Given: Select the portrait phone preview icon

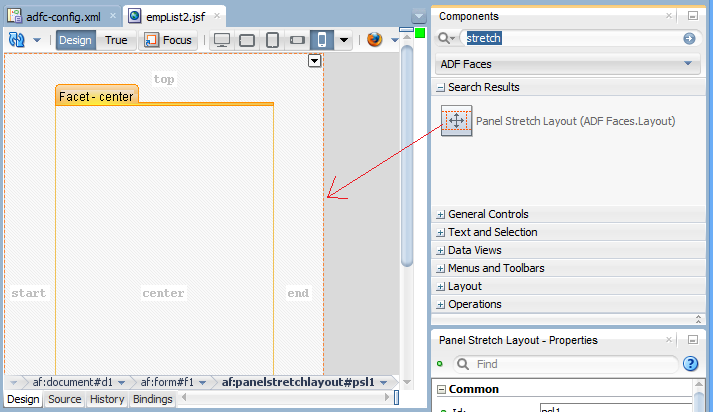Looking at the screenshot, I should pos(321,40).
